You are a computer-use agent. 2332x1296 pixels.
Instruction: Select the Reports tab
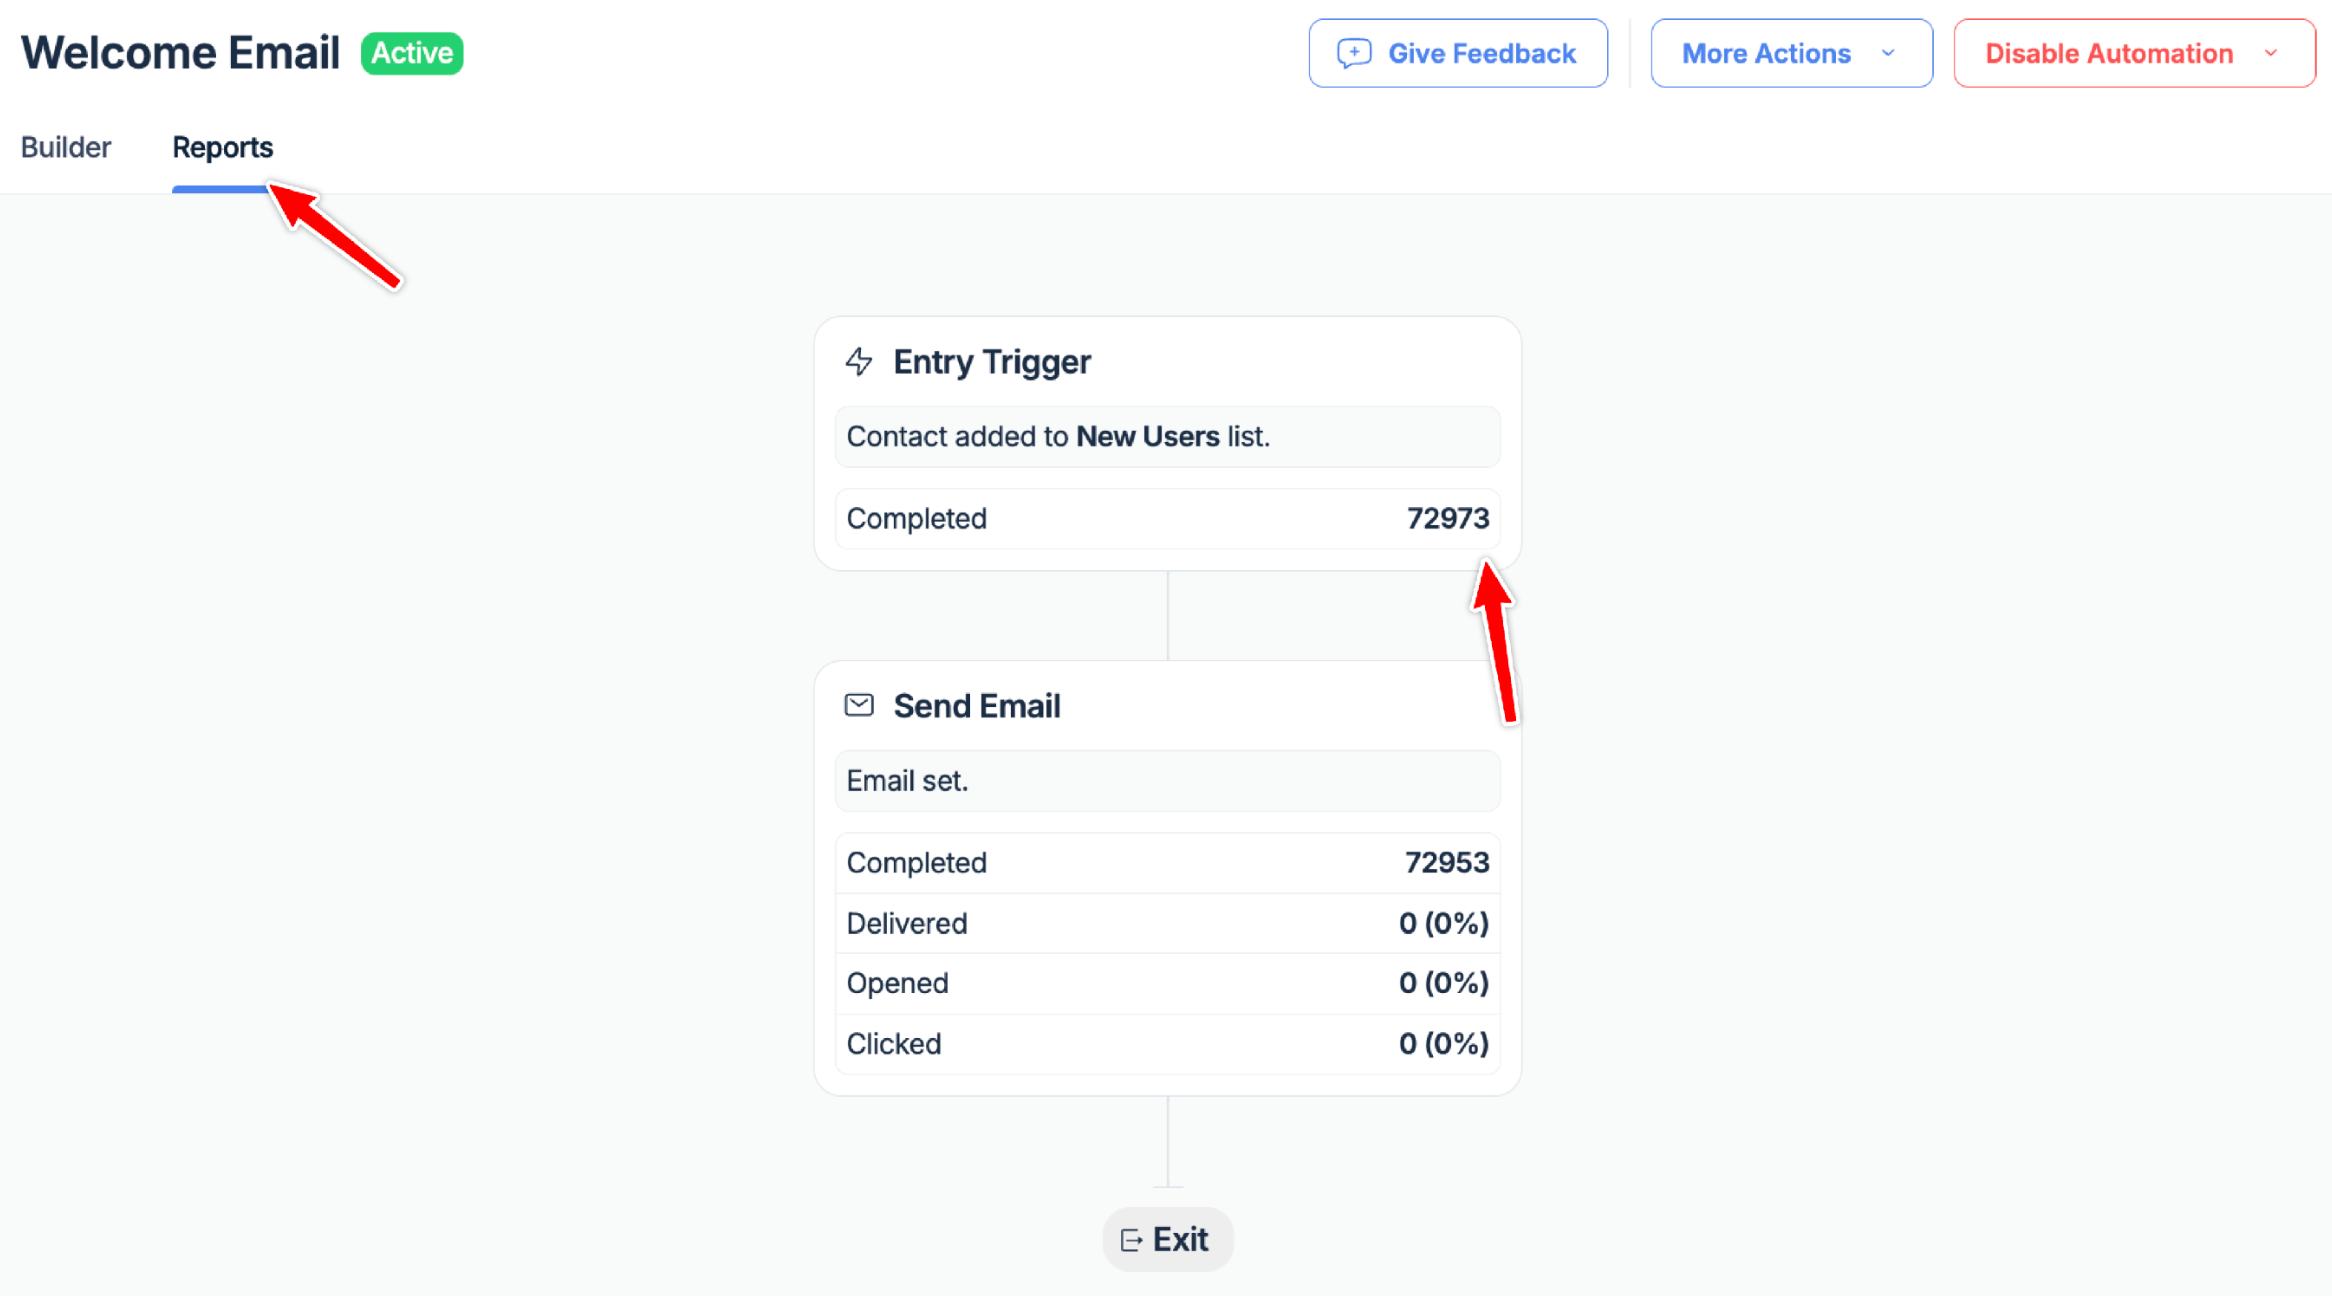pyautogui.click(x=222, y=147)
